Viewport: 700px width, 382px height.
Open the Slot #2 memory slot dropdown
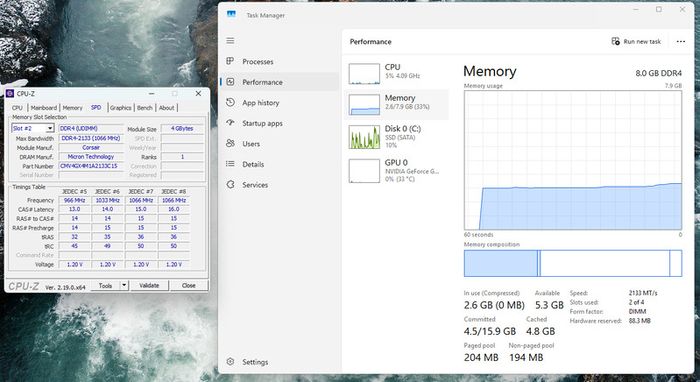50,129
